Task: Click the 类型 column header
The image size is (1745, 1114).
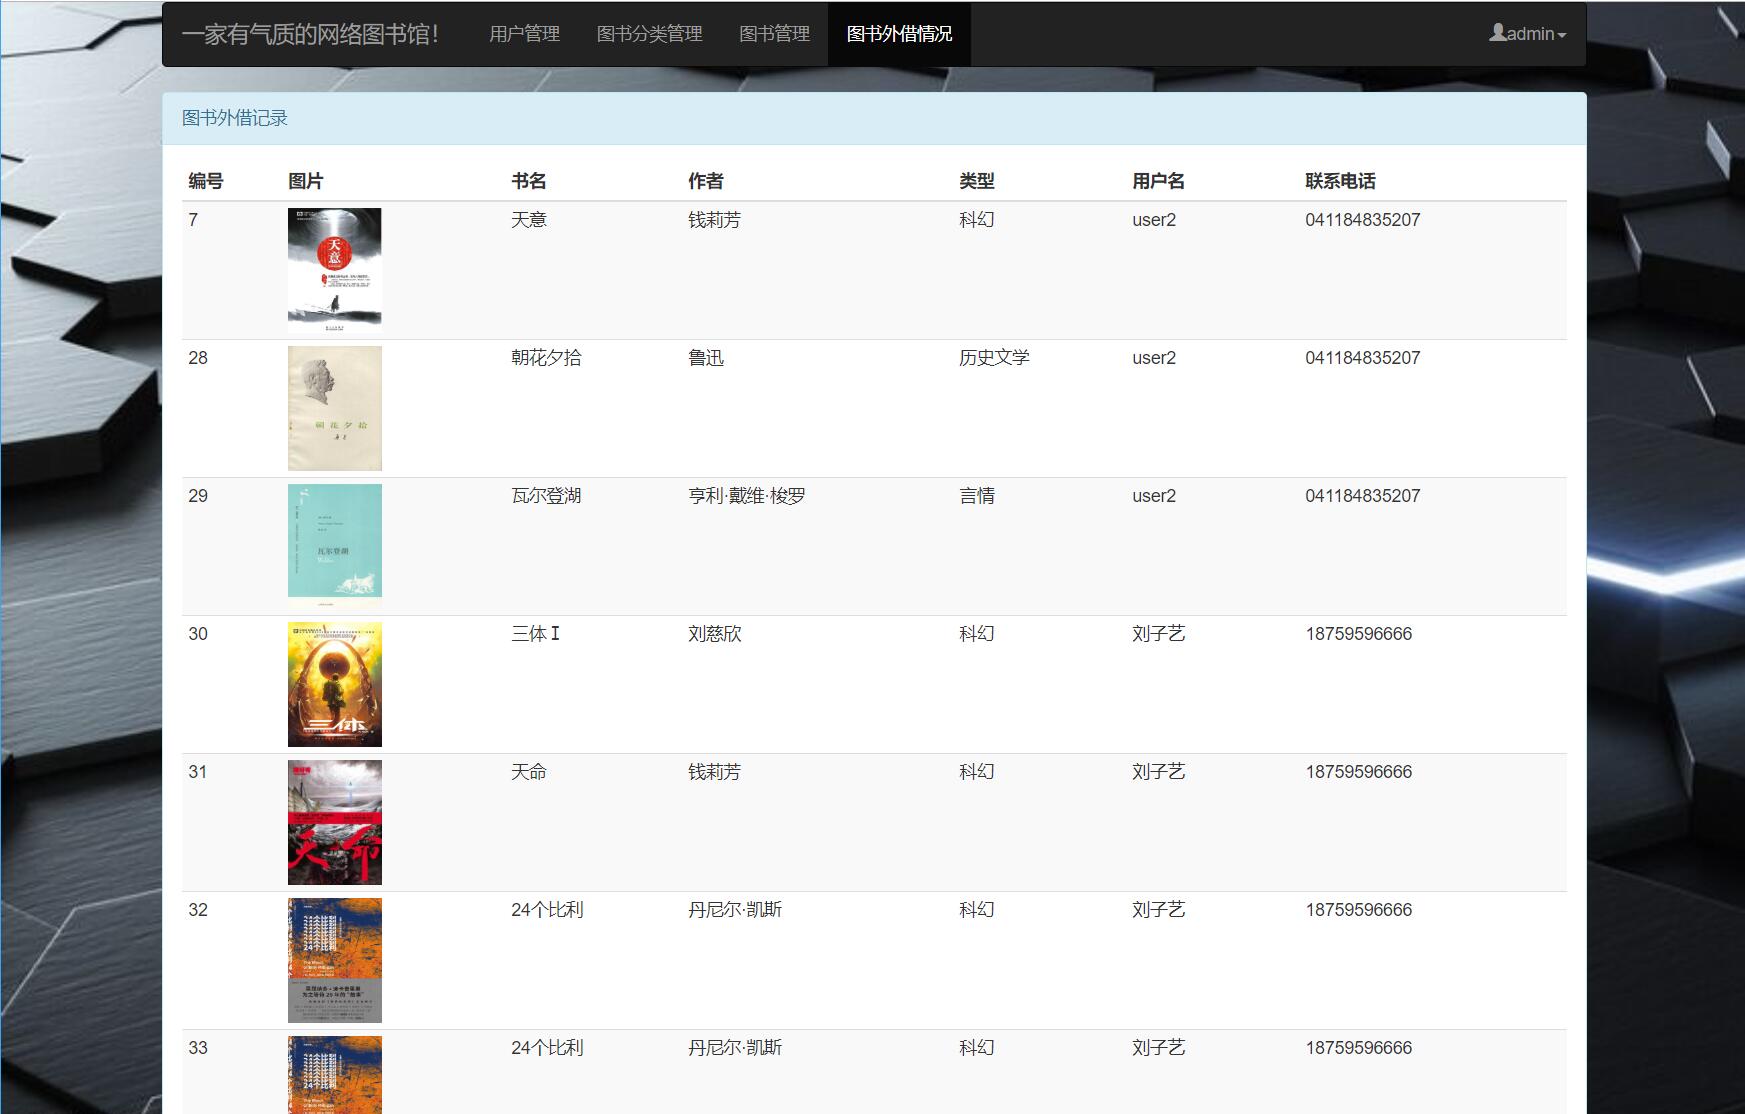Action: click(x=977, y=181)
